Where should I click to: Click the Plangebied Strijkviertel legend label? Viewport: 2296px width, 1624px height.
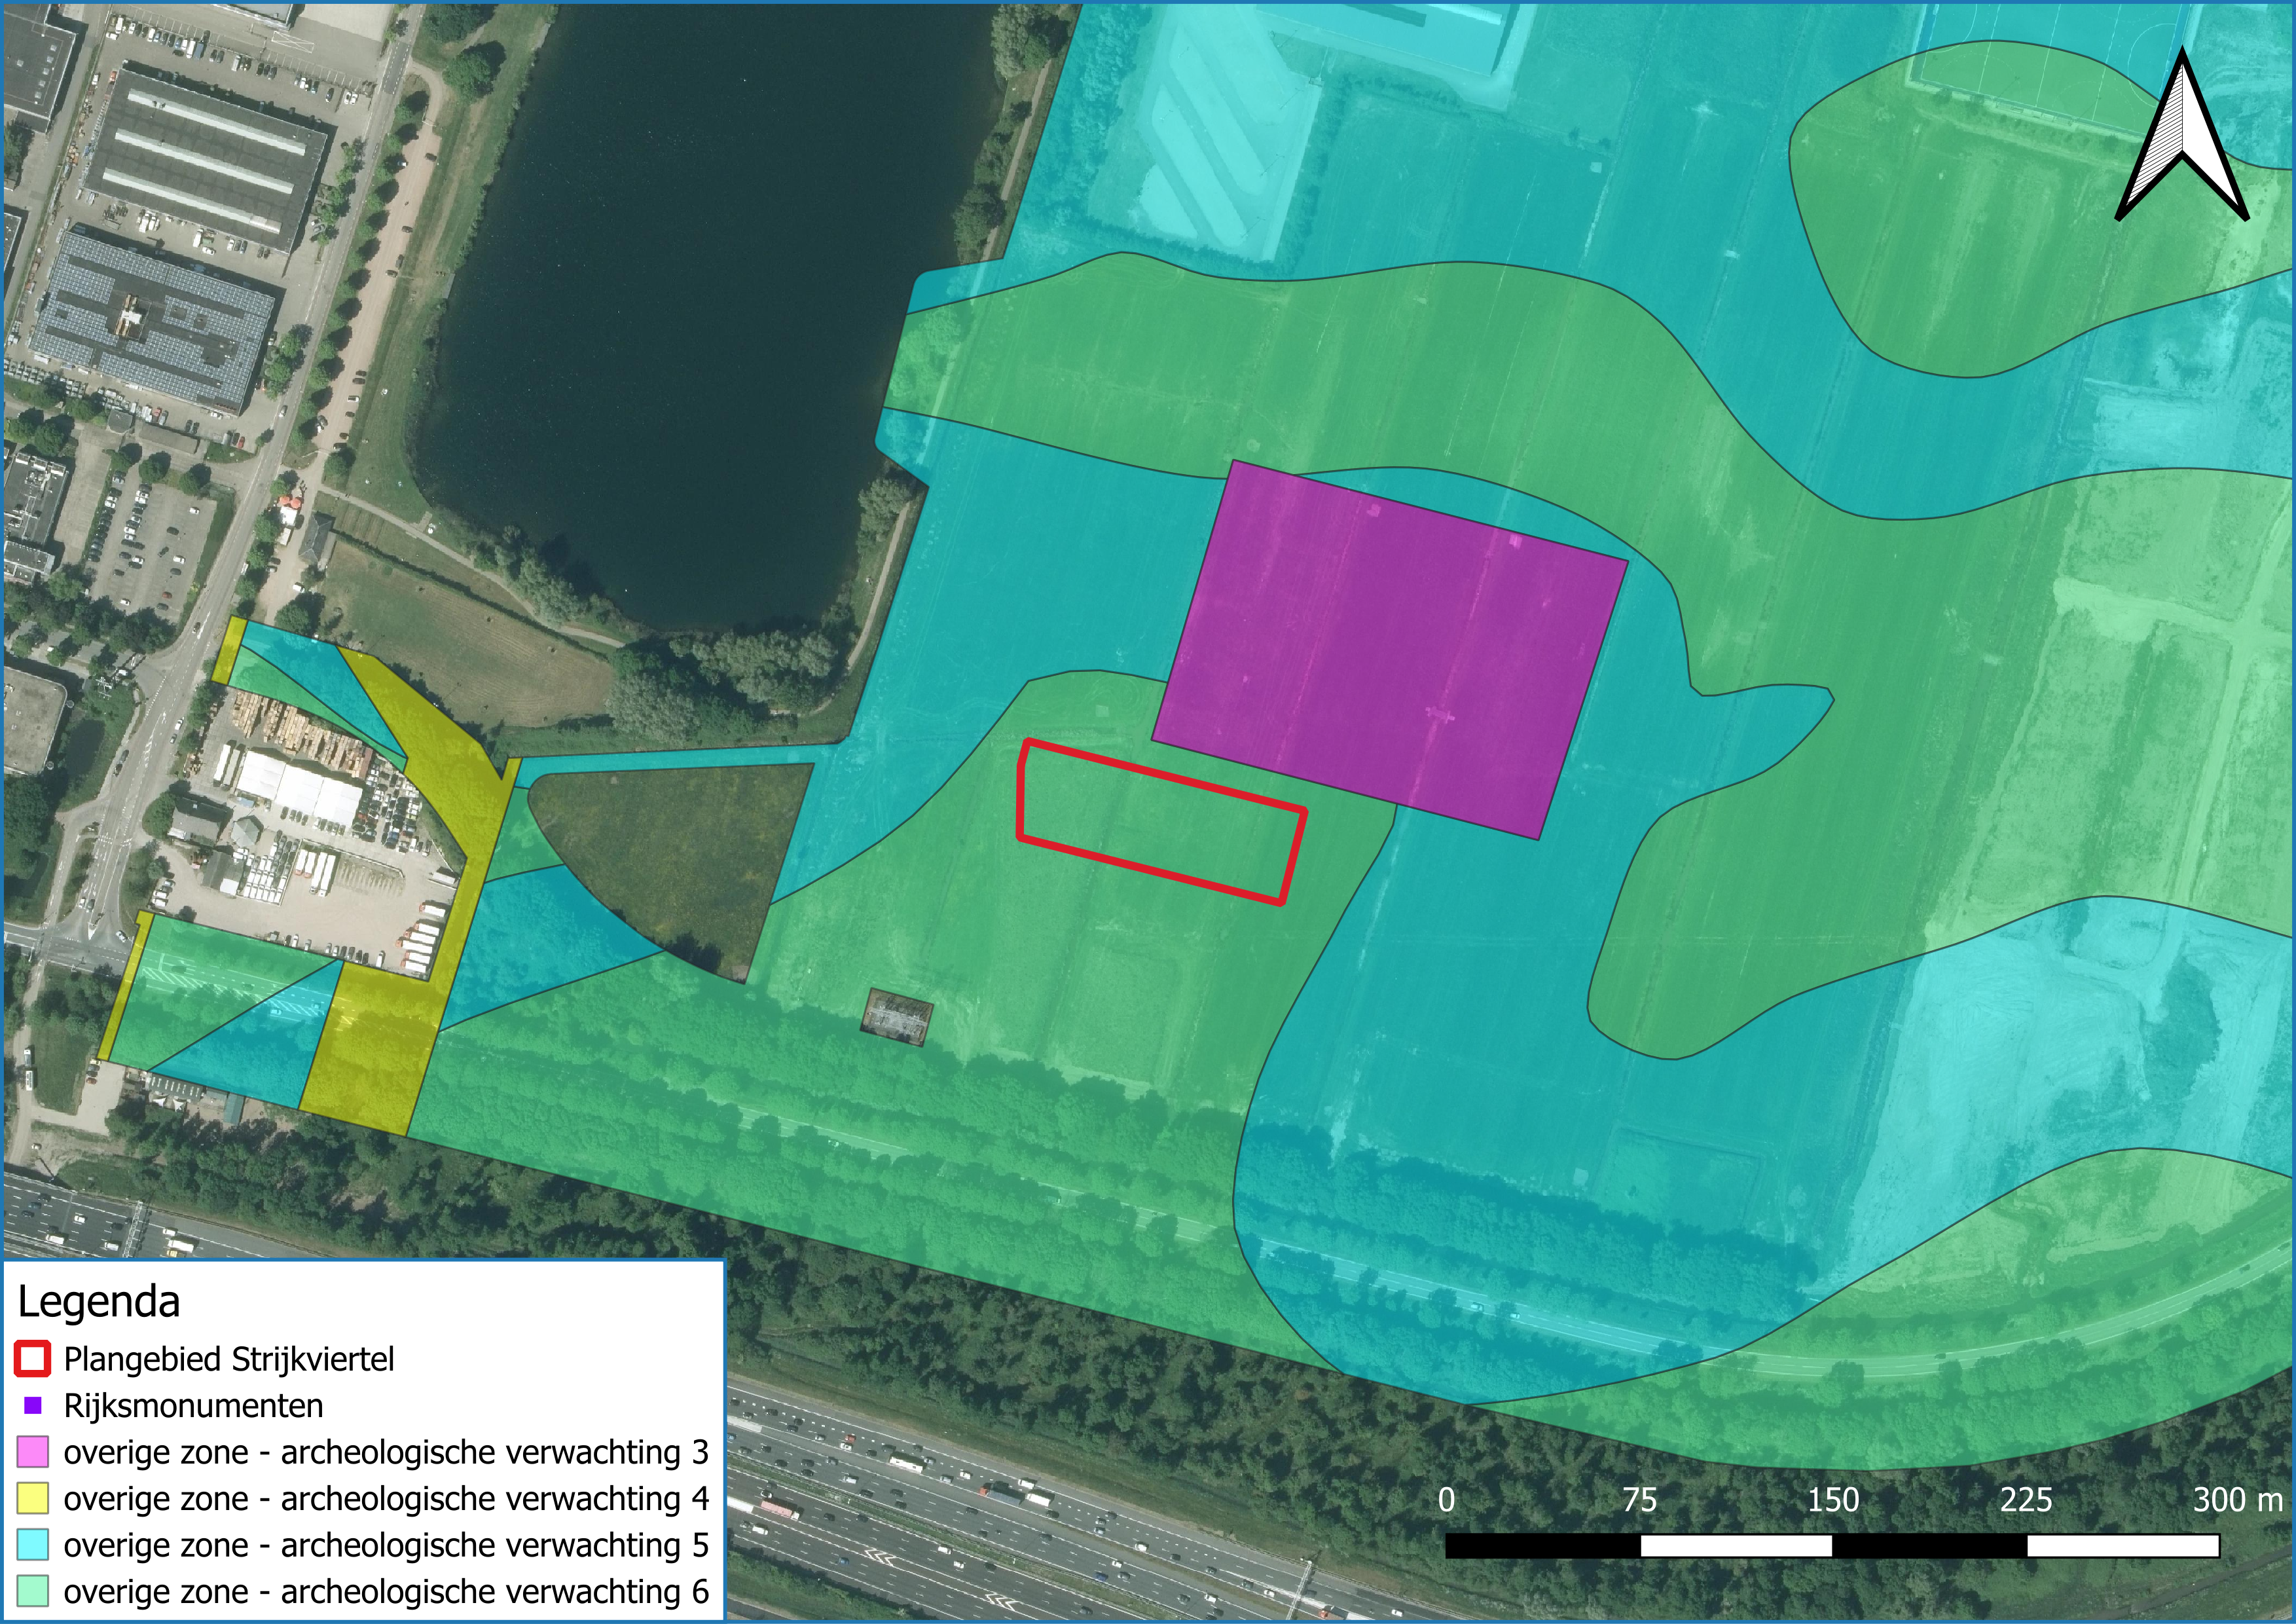tap(229, 1359)
